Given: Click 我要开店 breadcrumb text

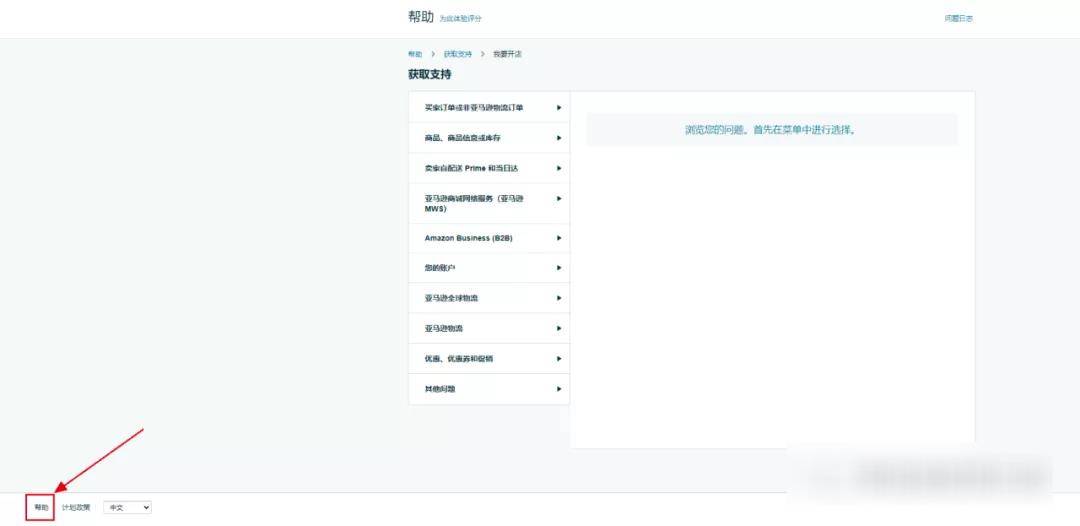Looking at the screenshot, I should 508,54.
